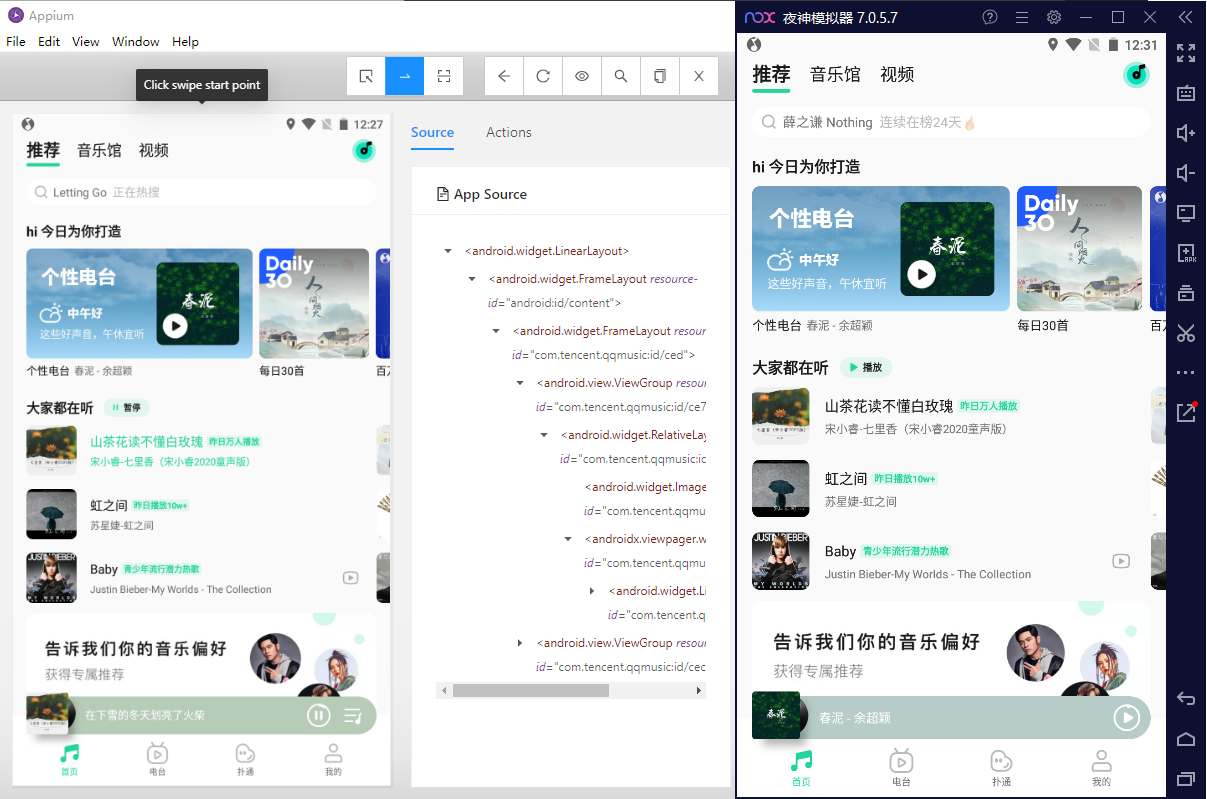Collapse the androidx.viewpager node
The height and width of the screenshot is (799, 1207).
568,539
